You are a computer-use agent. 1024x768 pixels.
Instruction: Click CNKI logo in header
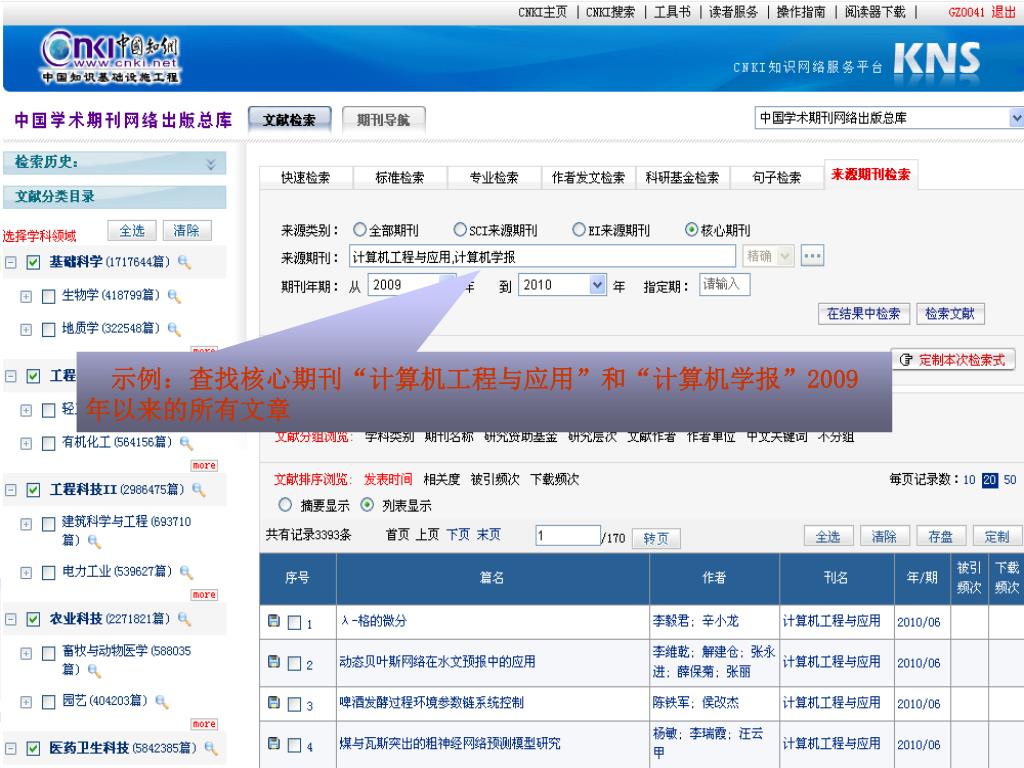(110, 57)
